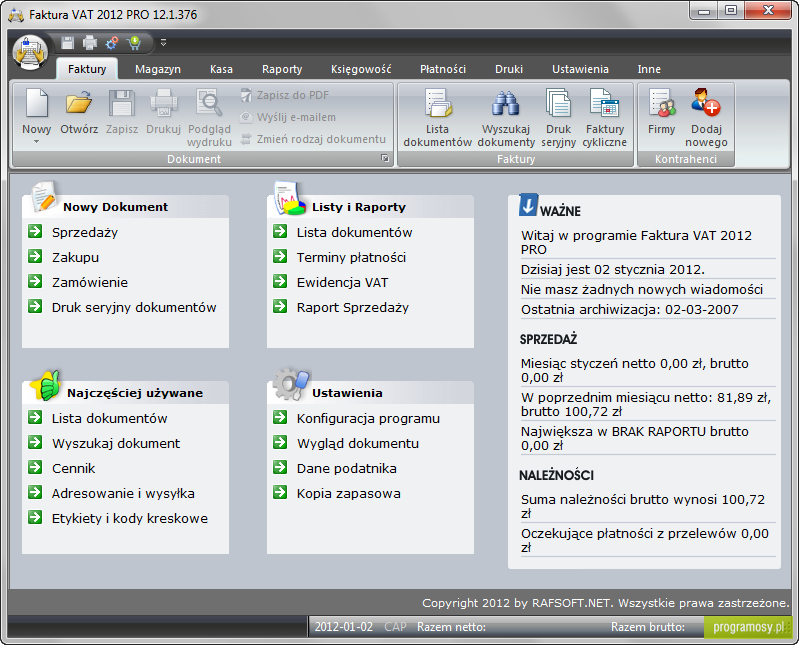Open Ewidencja VAT link
Viewport: 799px width, 645px height.
(x=342, y=282)
